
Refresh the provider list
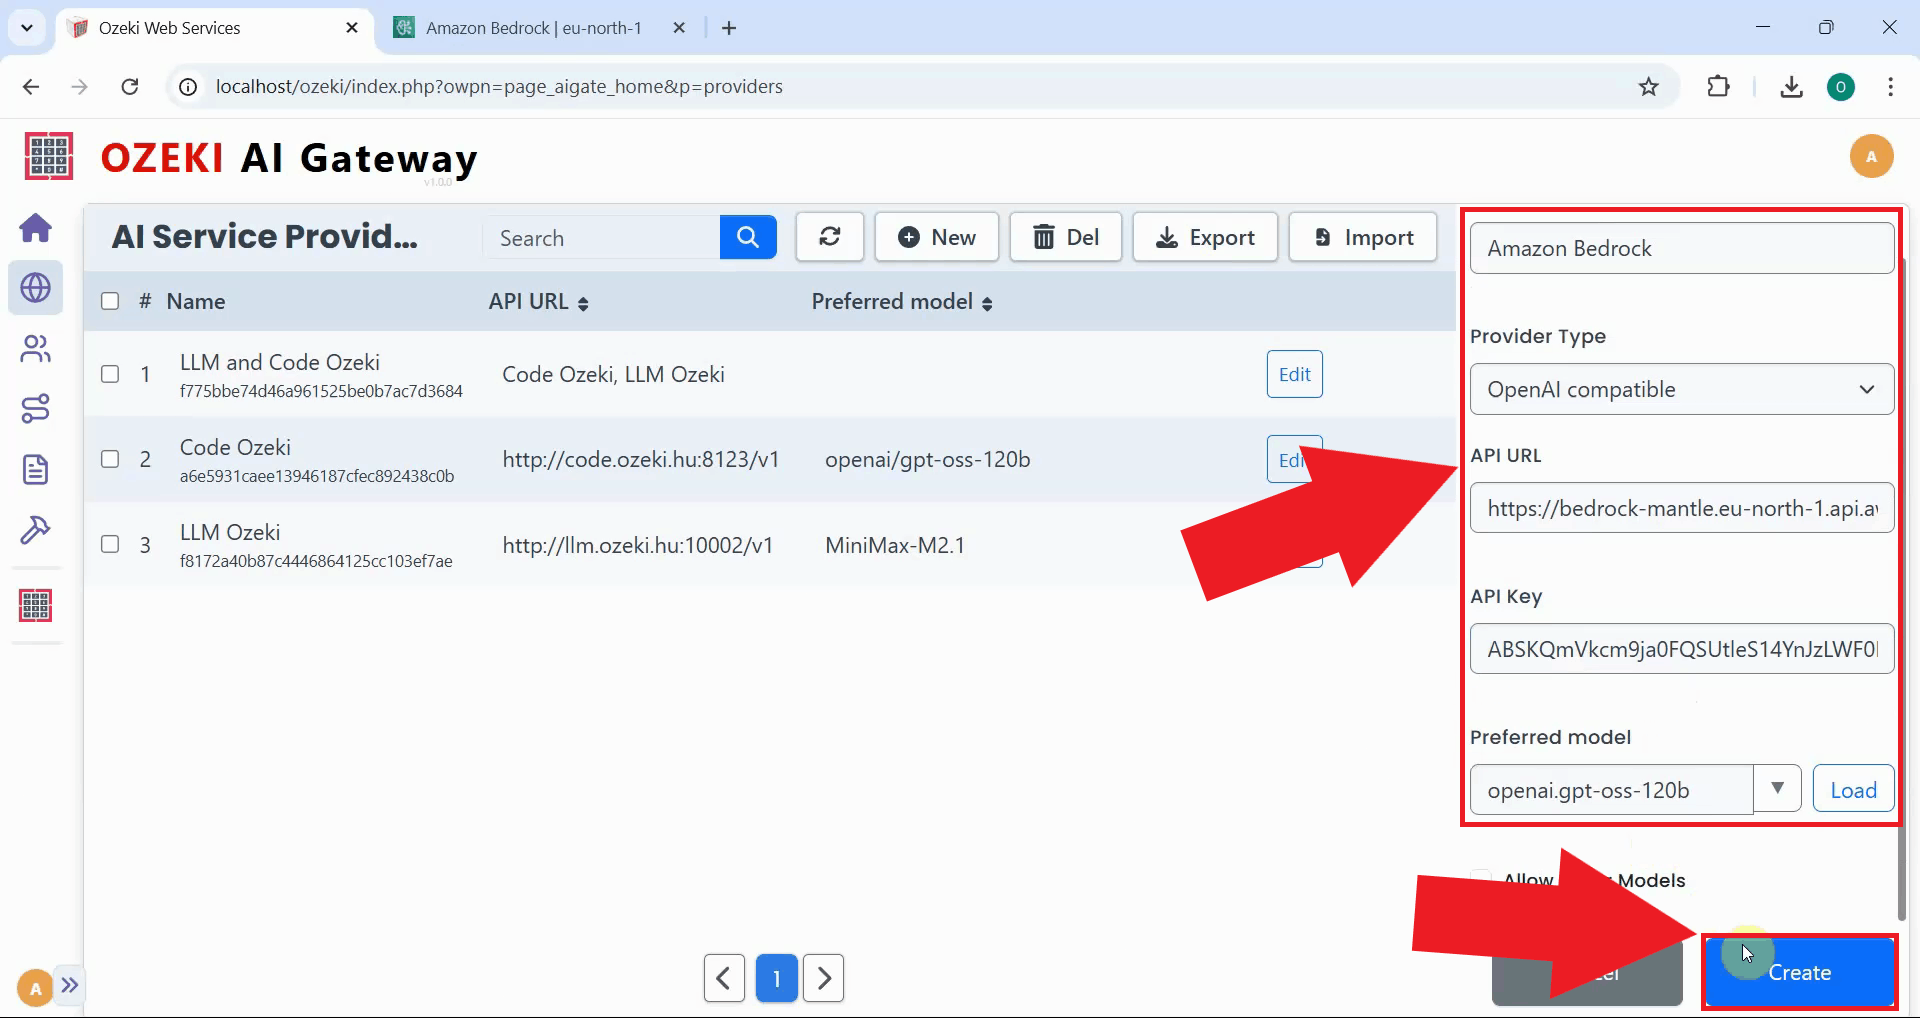point(829,237)
